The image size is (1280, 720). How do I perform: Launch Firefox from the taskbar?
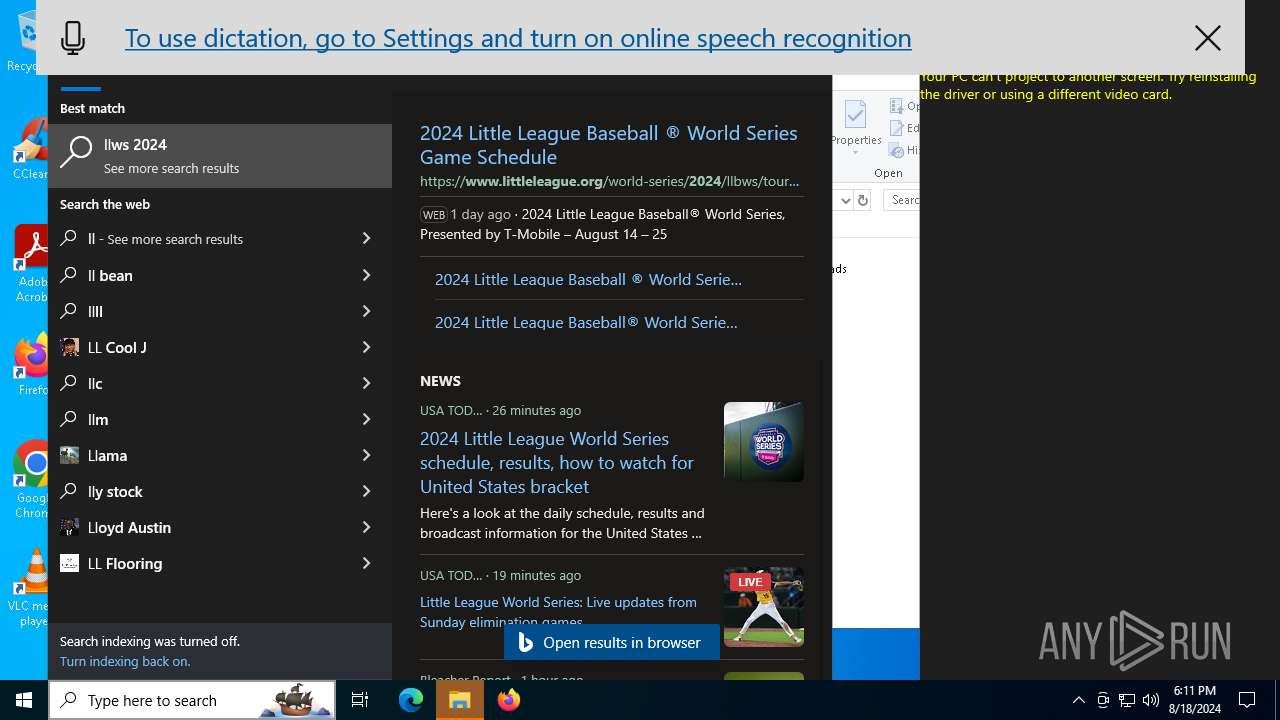[509, 700]
